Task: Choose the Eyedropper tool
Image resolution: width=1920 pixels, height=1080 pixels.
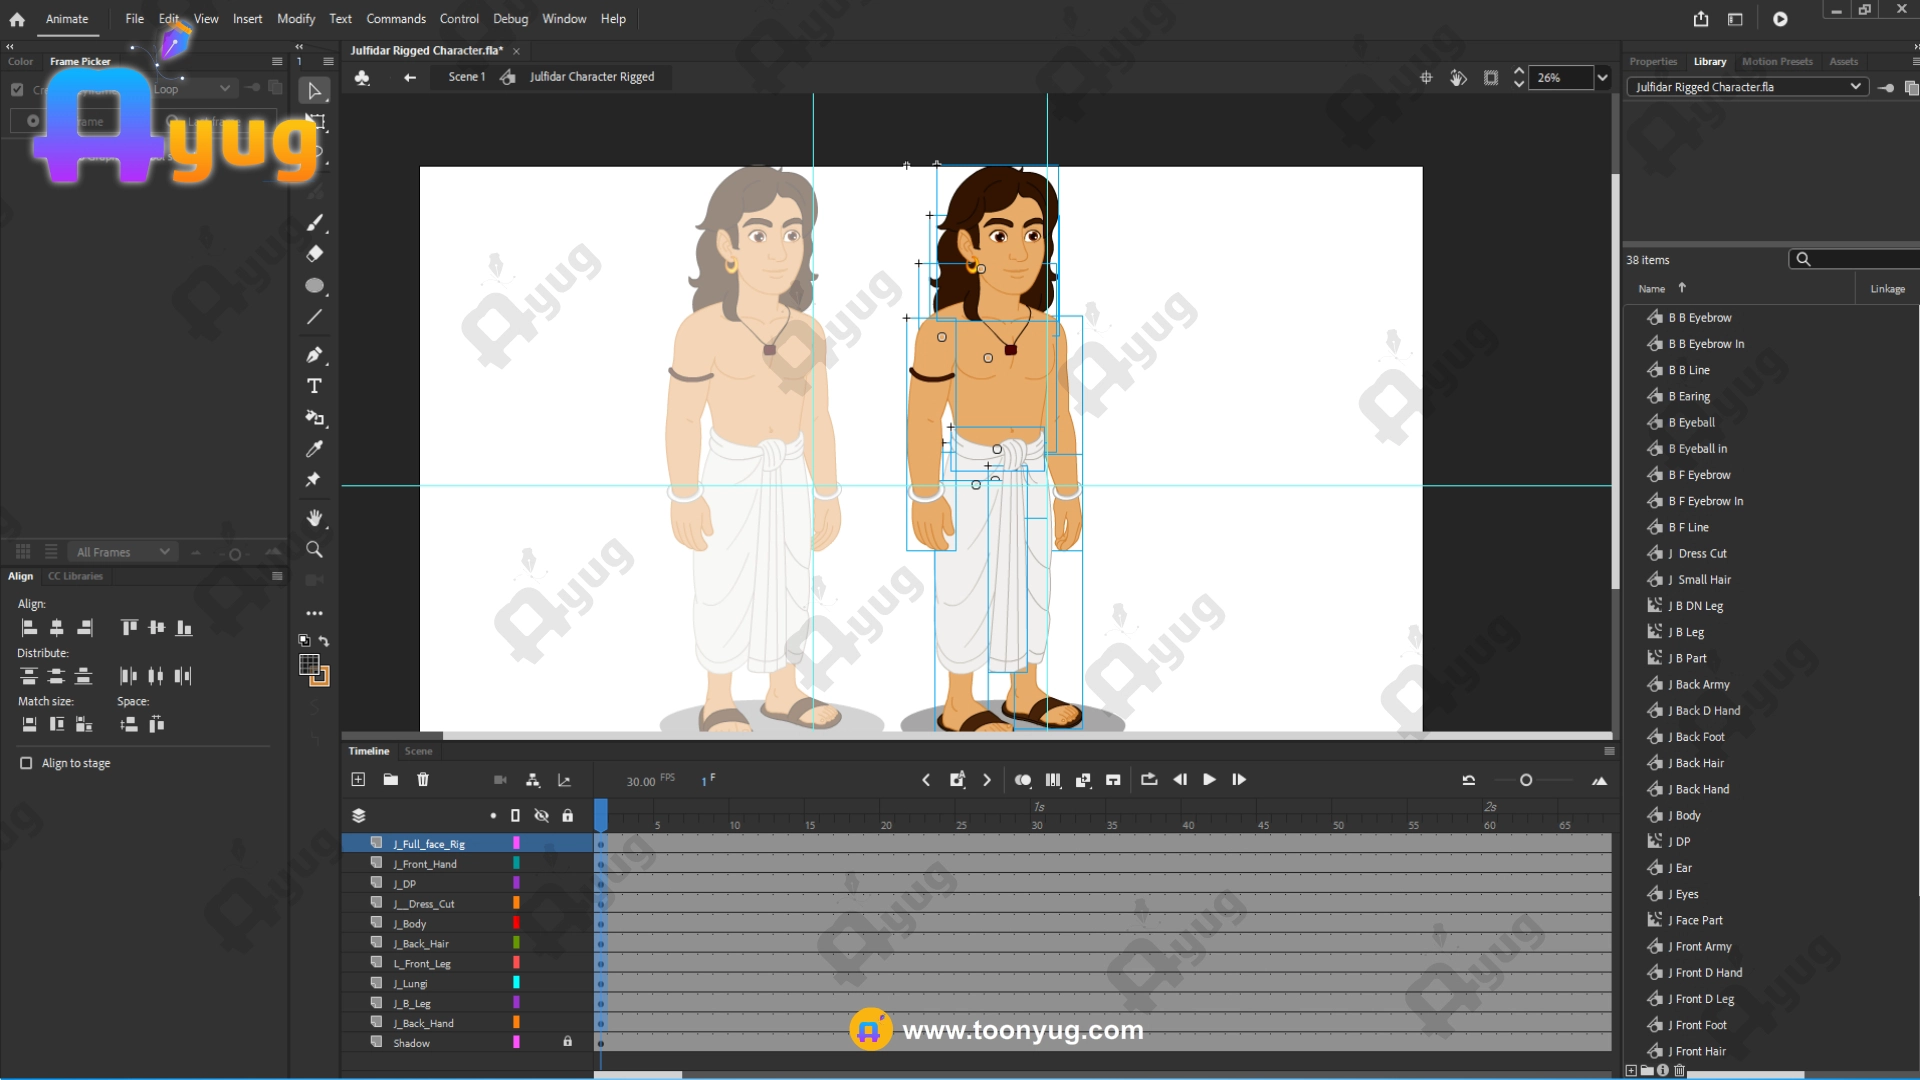Action: pos(314,449)
